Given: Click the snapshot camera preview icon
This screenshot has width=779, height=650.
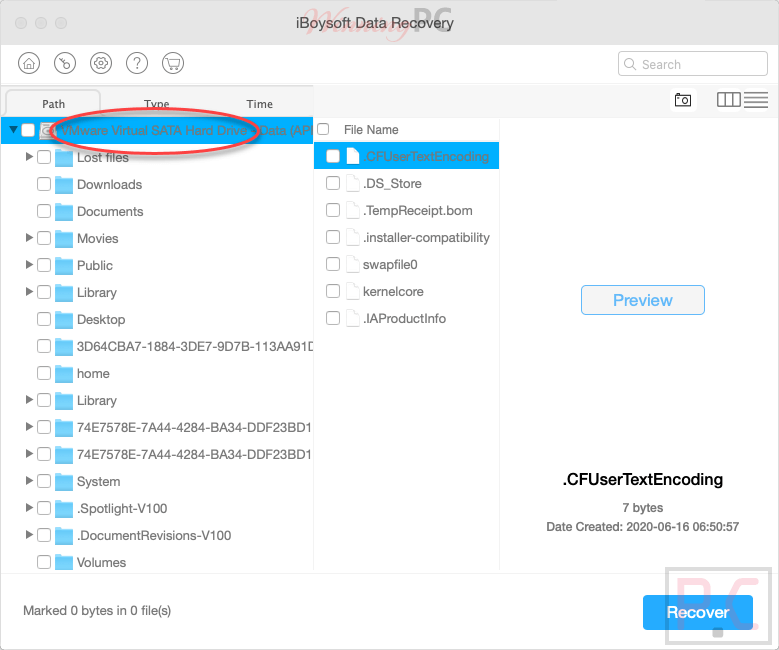Looking at the screenshot, I should pos(683,100).
